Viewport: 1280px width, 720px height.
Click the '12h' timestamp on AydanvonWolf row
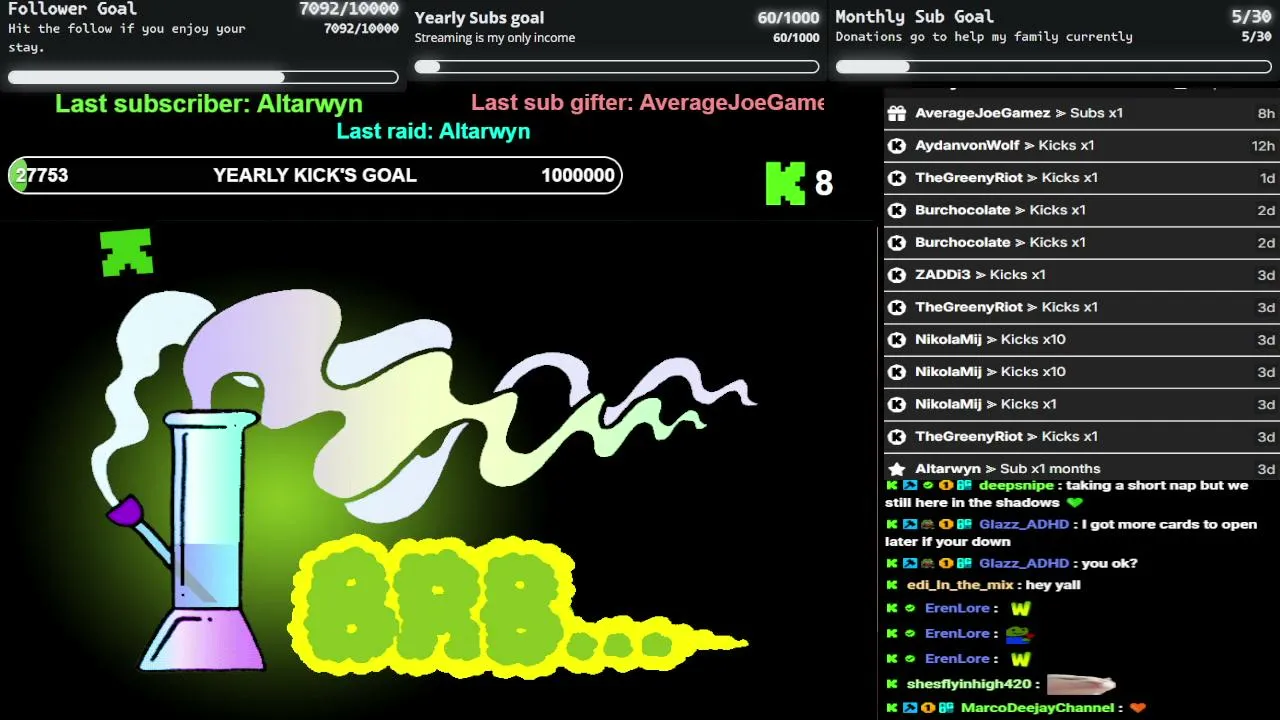(x=1263, y=146)
